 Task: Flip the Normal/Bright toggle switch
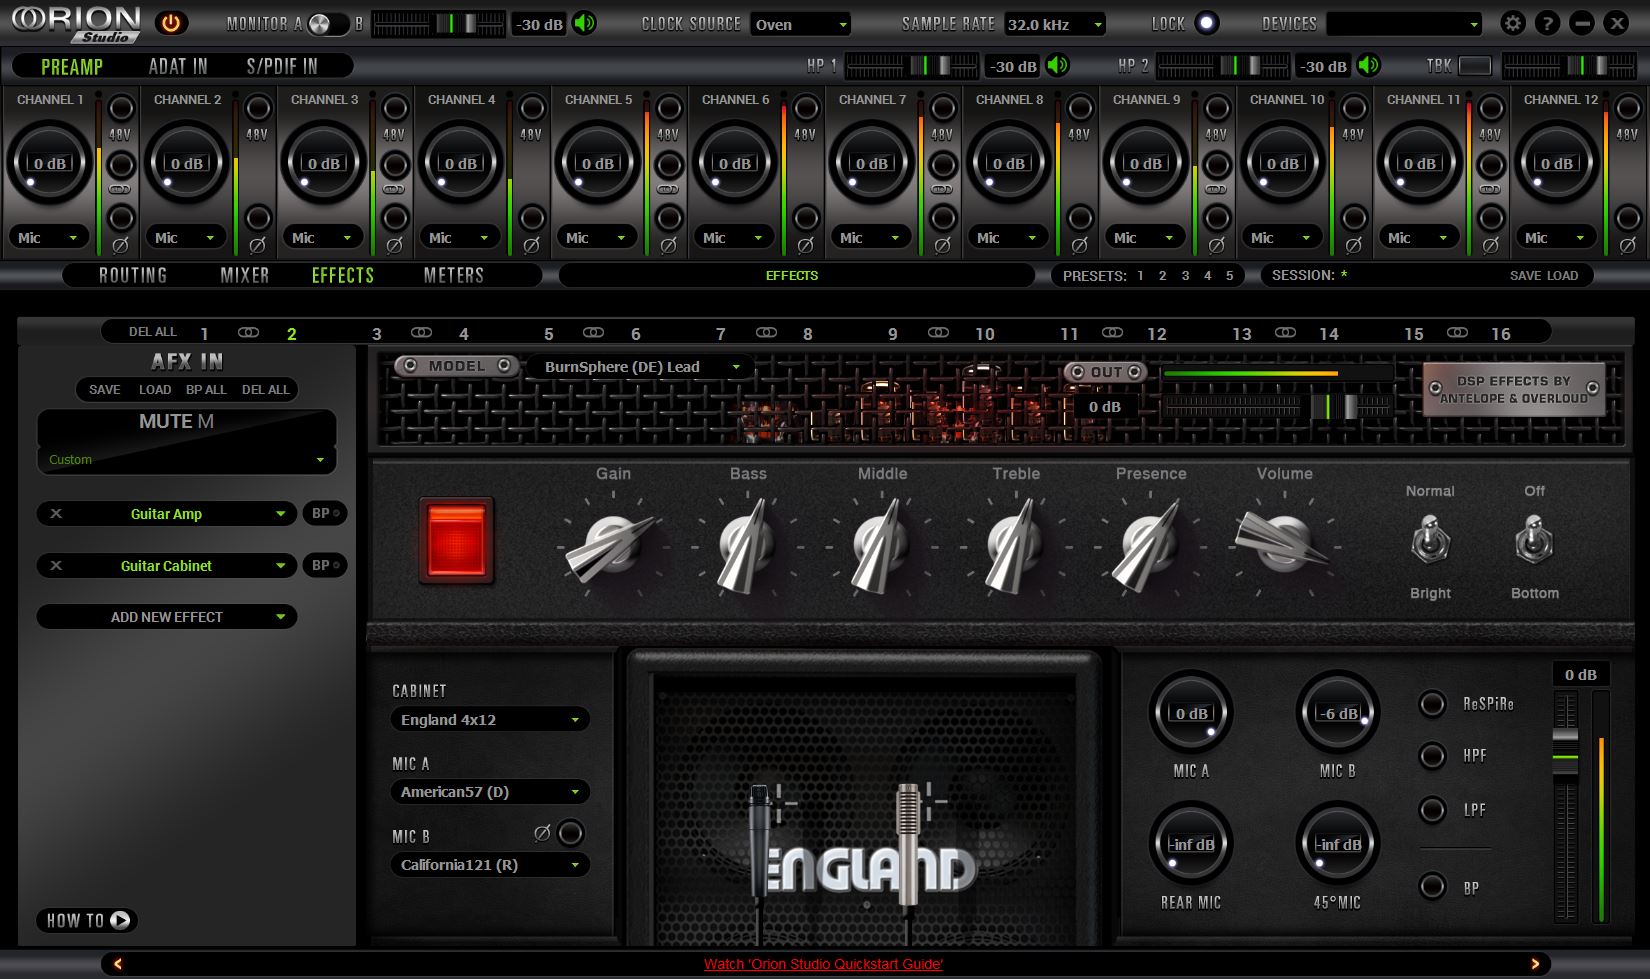[x=1430, y=542]
